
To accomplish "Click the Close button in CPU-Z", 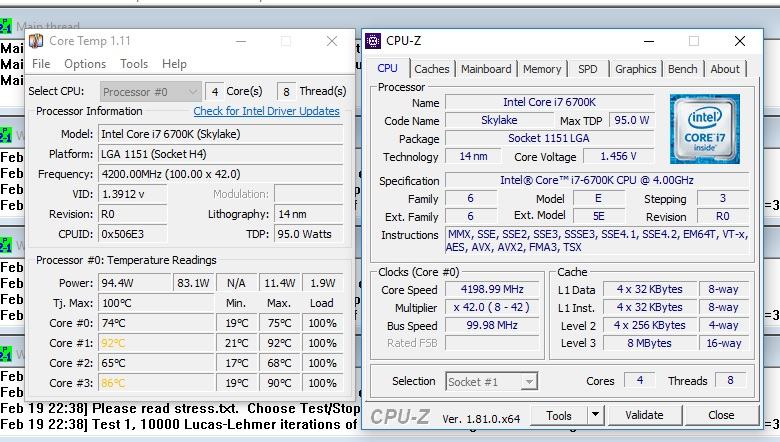I will pyautogui.click(x=721, y=416).
